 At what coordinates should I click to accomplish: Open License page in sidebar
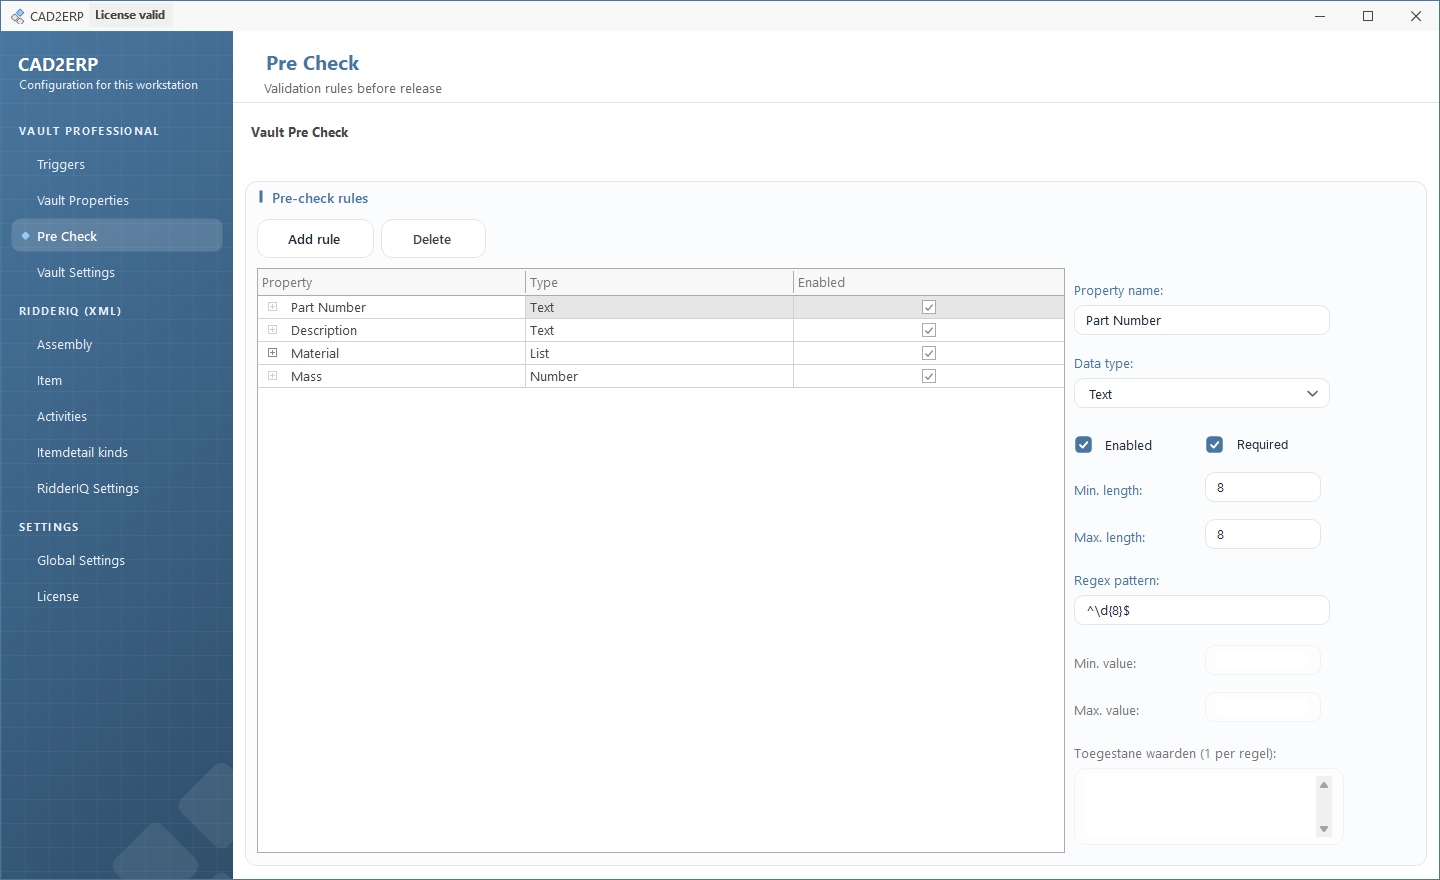click(116, 597)
